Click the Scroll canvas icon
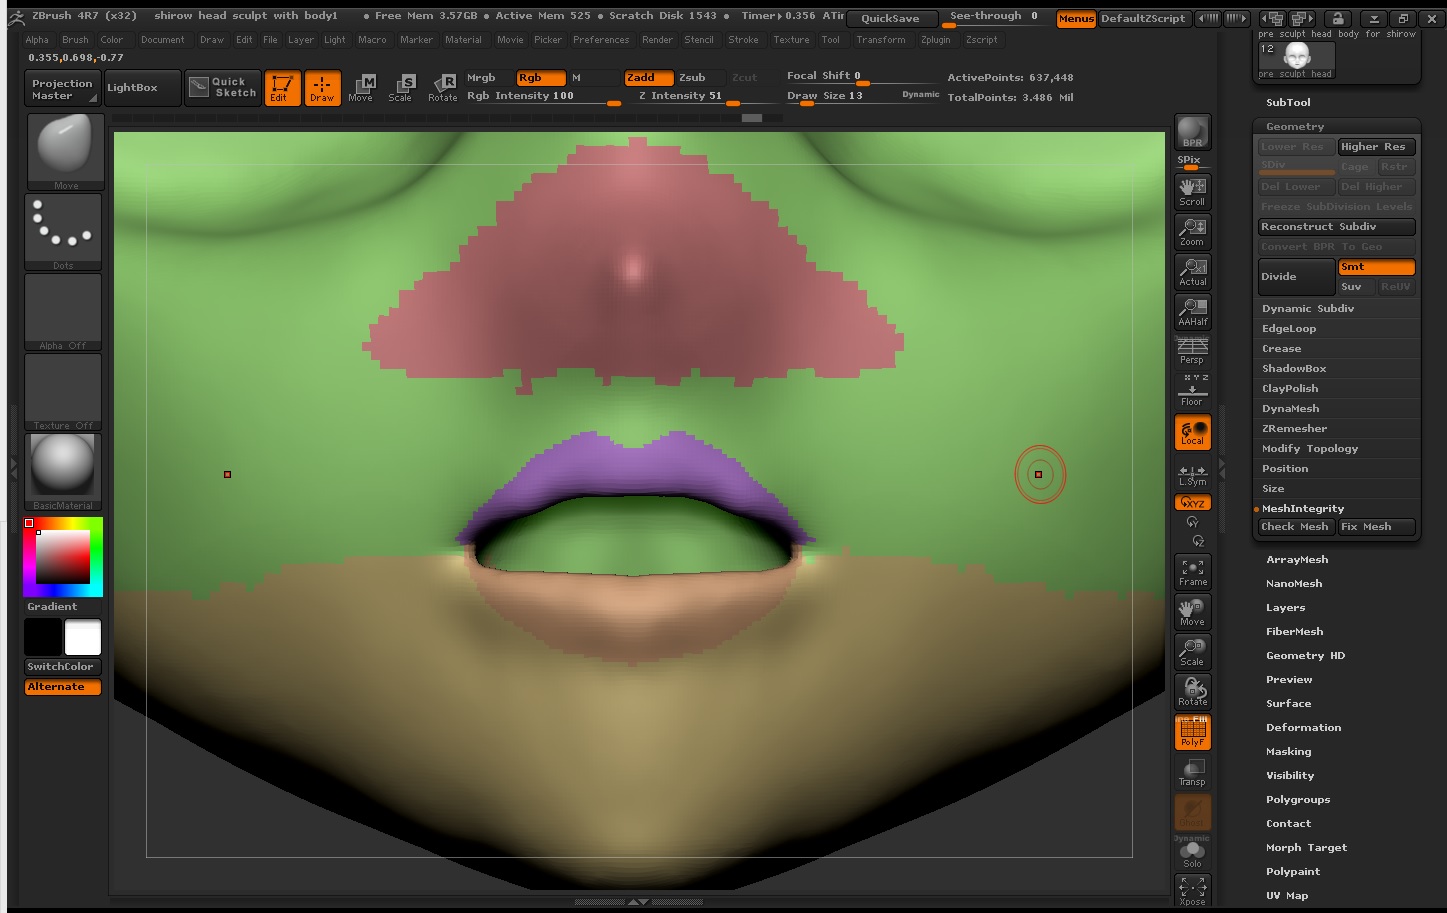This screenshot has width=1447, height=913. [x=1192, y=191]
